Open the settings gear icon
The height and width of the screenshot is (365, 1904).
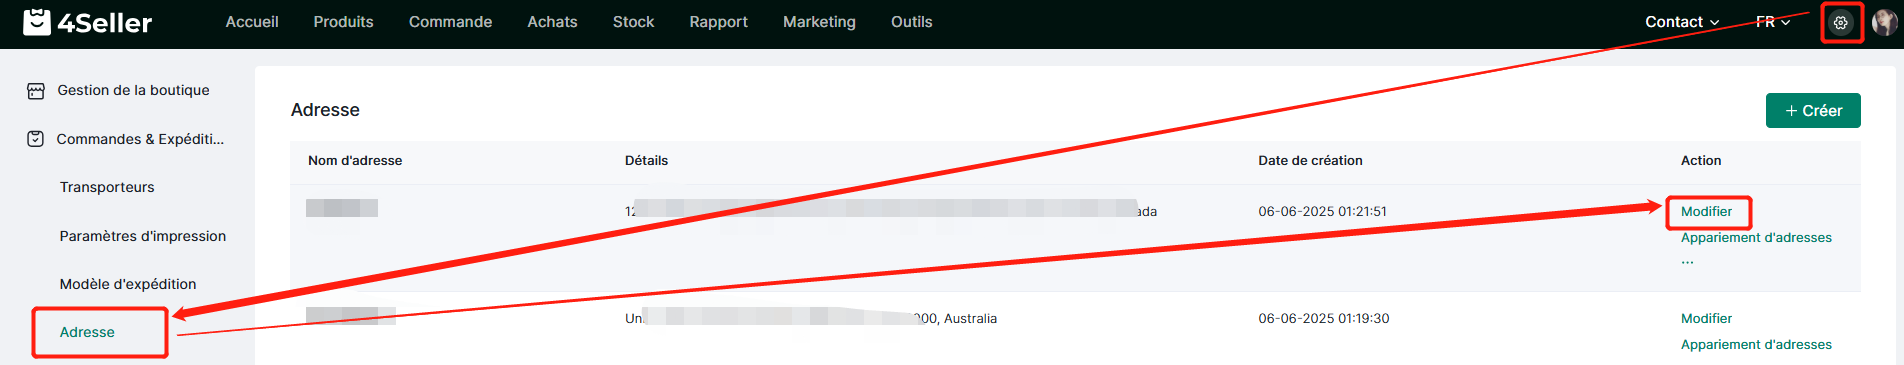(1841, 22)
